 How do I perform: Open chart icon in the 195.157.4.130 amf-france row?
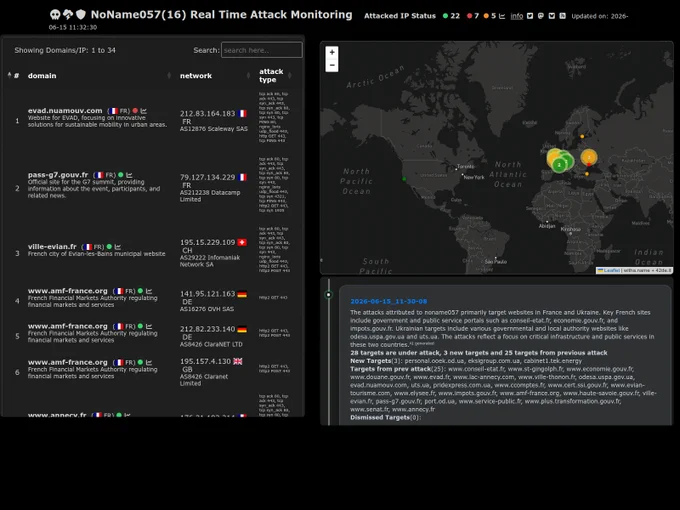149,362
